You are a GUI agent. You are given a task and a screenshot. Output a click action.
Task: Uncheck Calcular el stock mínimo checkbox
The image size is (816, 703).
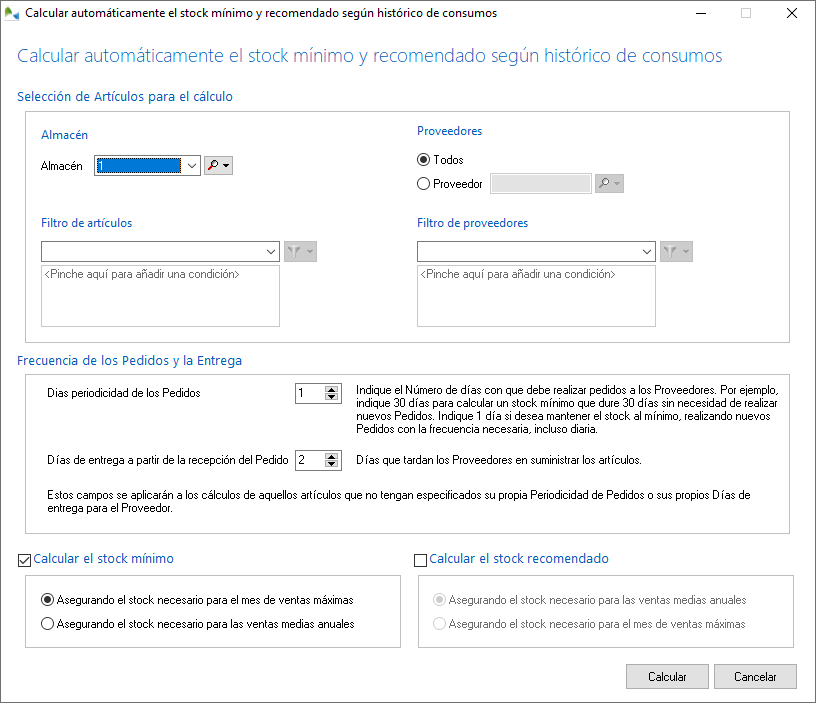pos(25,560)
